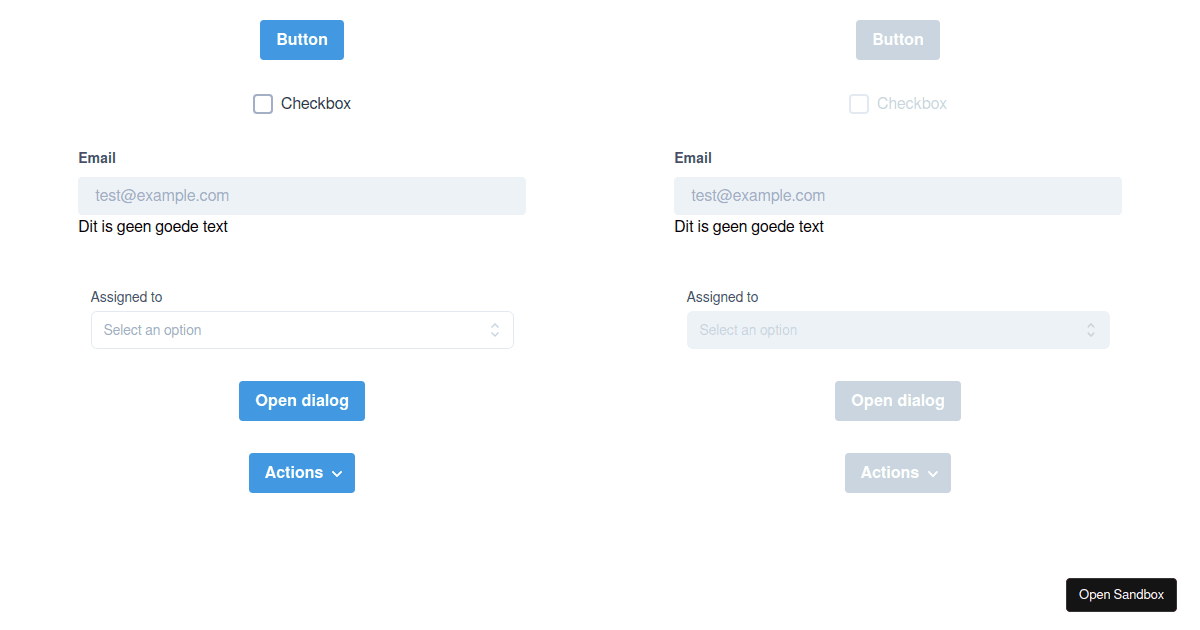Viewport: 1200px width, 630px height.
Task: Click the Assigned to label on the left
Action: (126, 296)
